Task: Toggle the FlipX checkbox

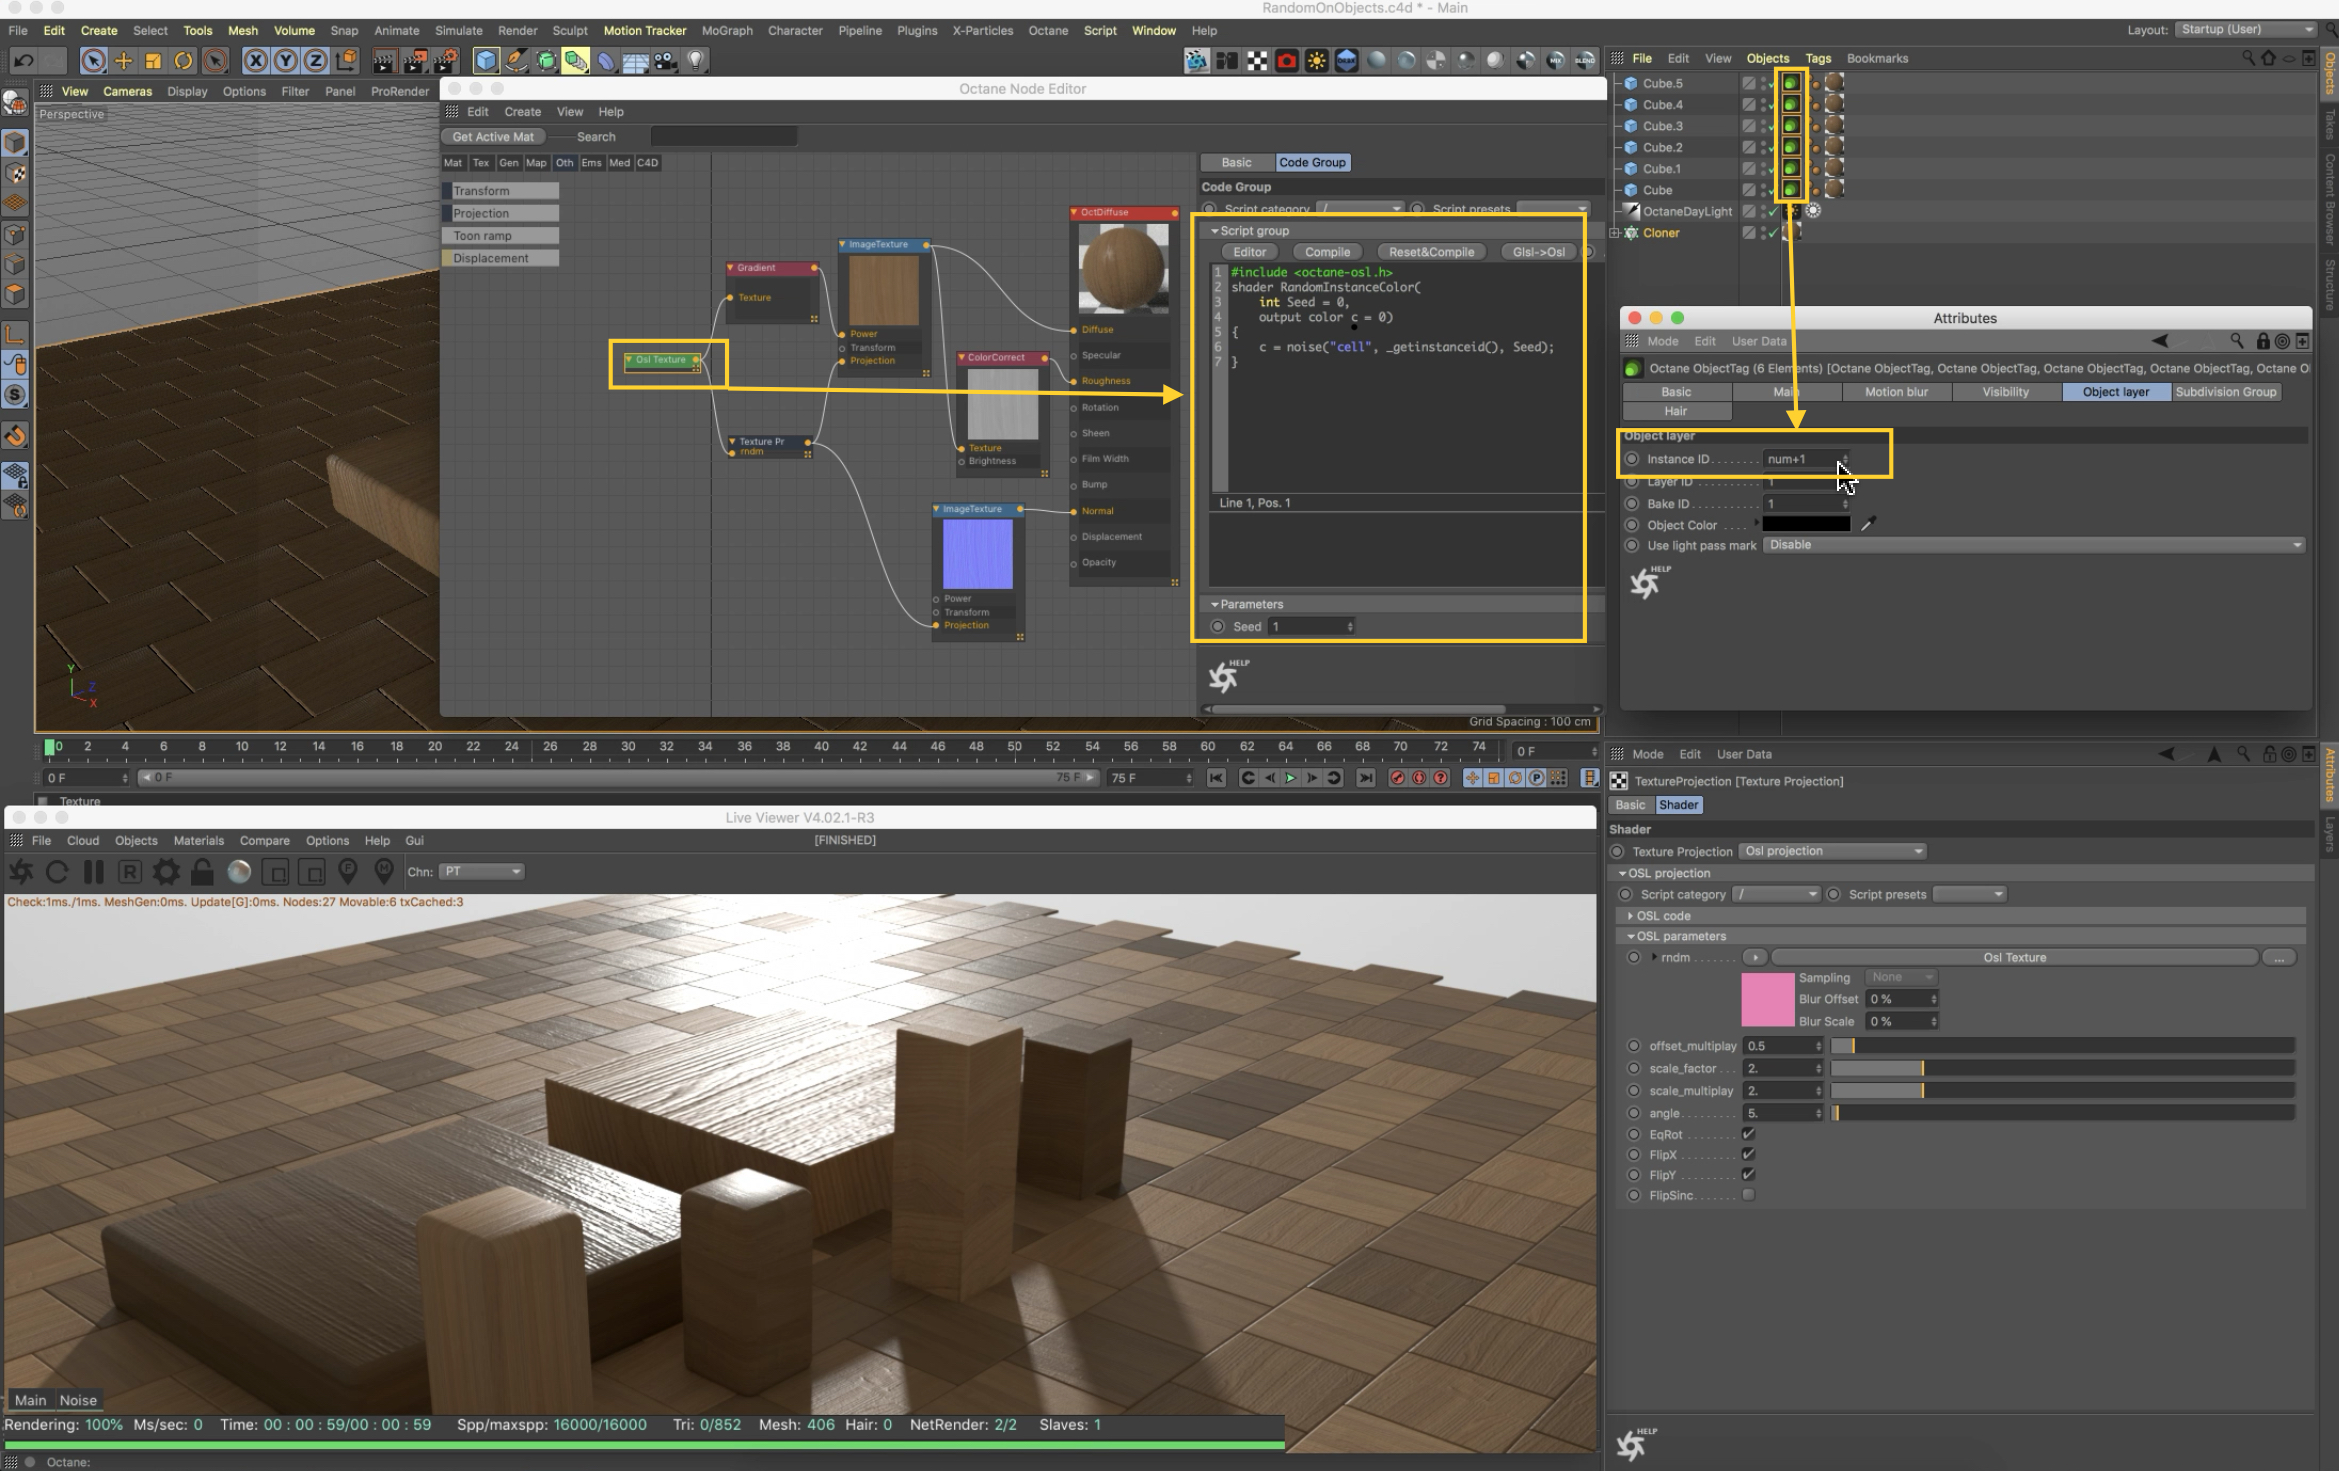Action: coord(1748,1155)
